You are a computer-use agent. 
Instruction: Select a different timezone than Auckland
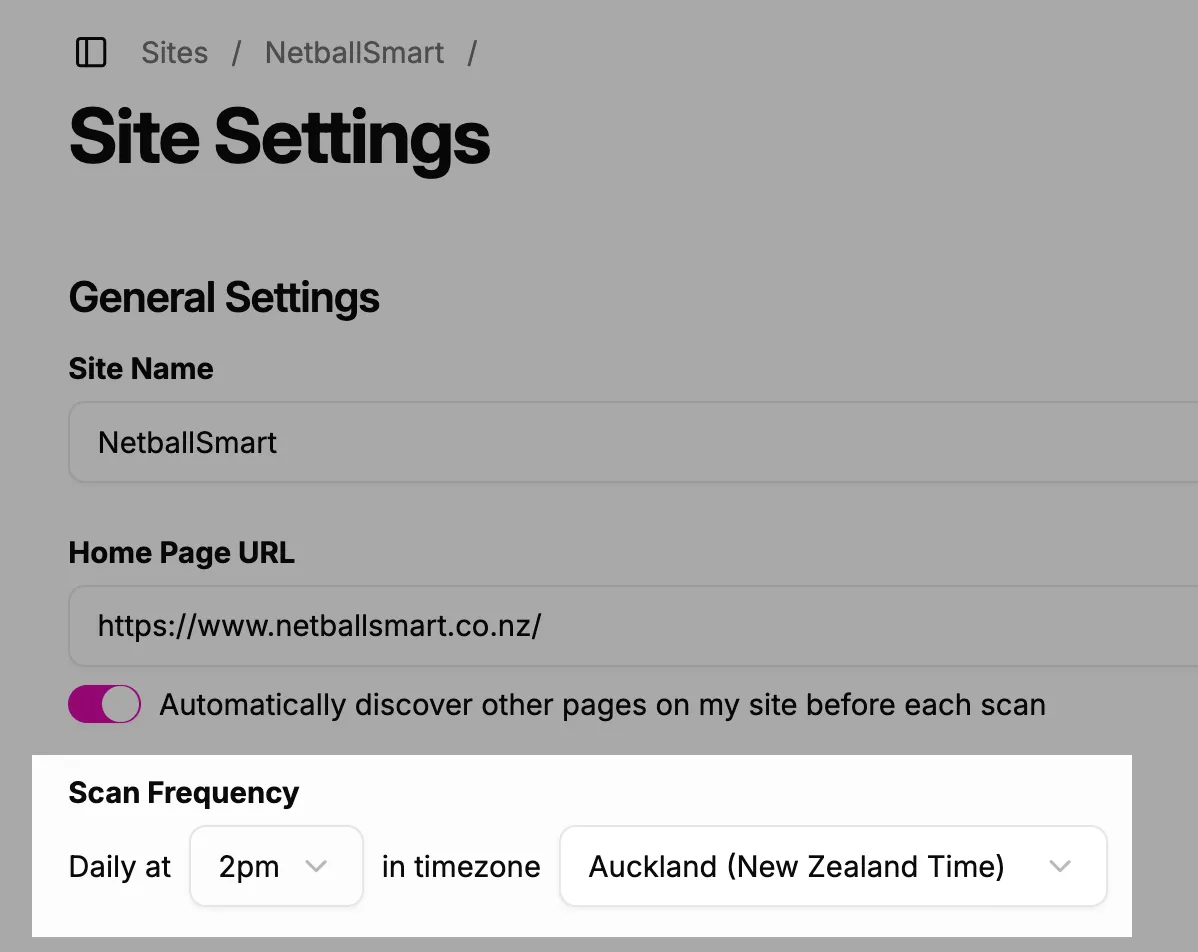click(833, 866)
